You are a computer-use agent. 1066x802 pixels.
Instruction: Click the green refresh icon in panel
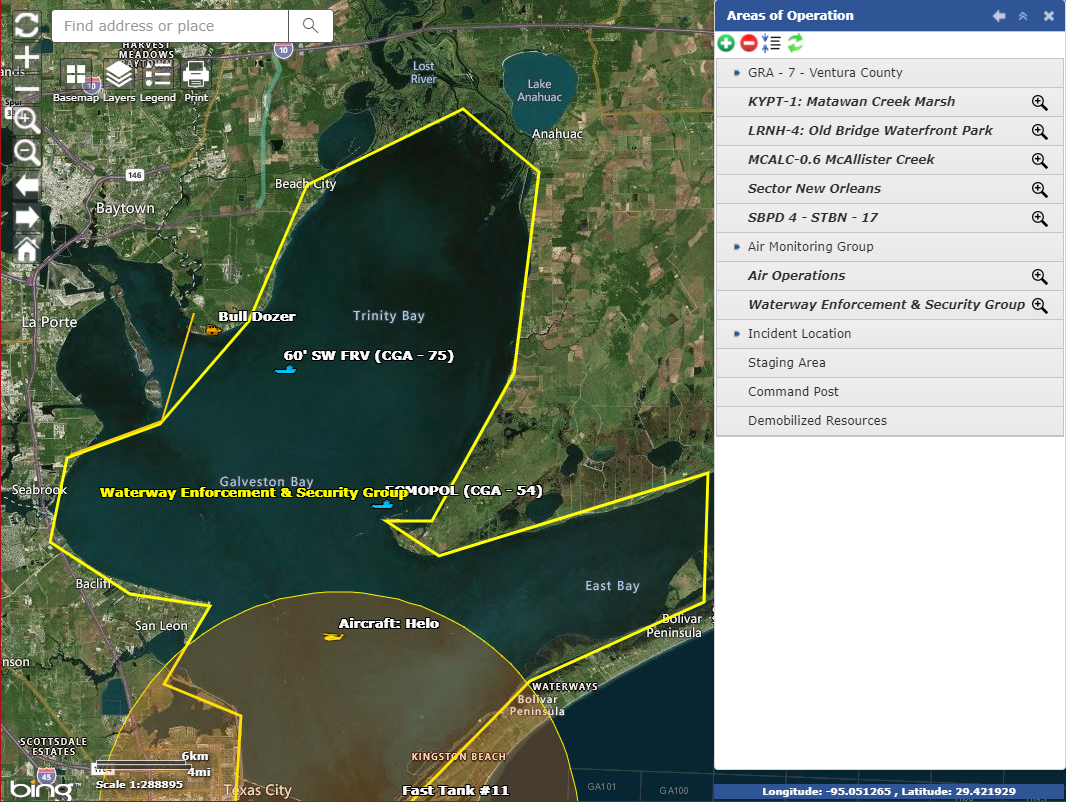coord(795,43)
